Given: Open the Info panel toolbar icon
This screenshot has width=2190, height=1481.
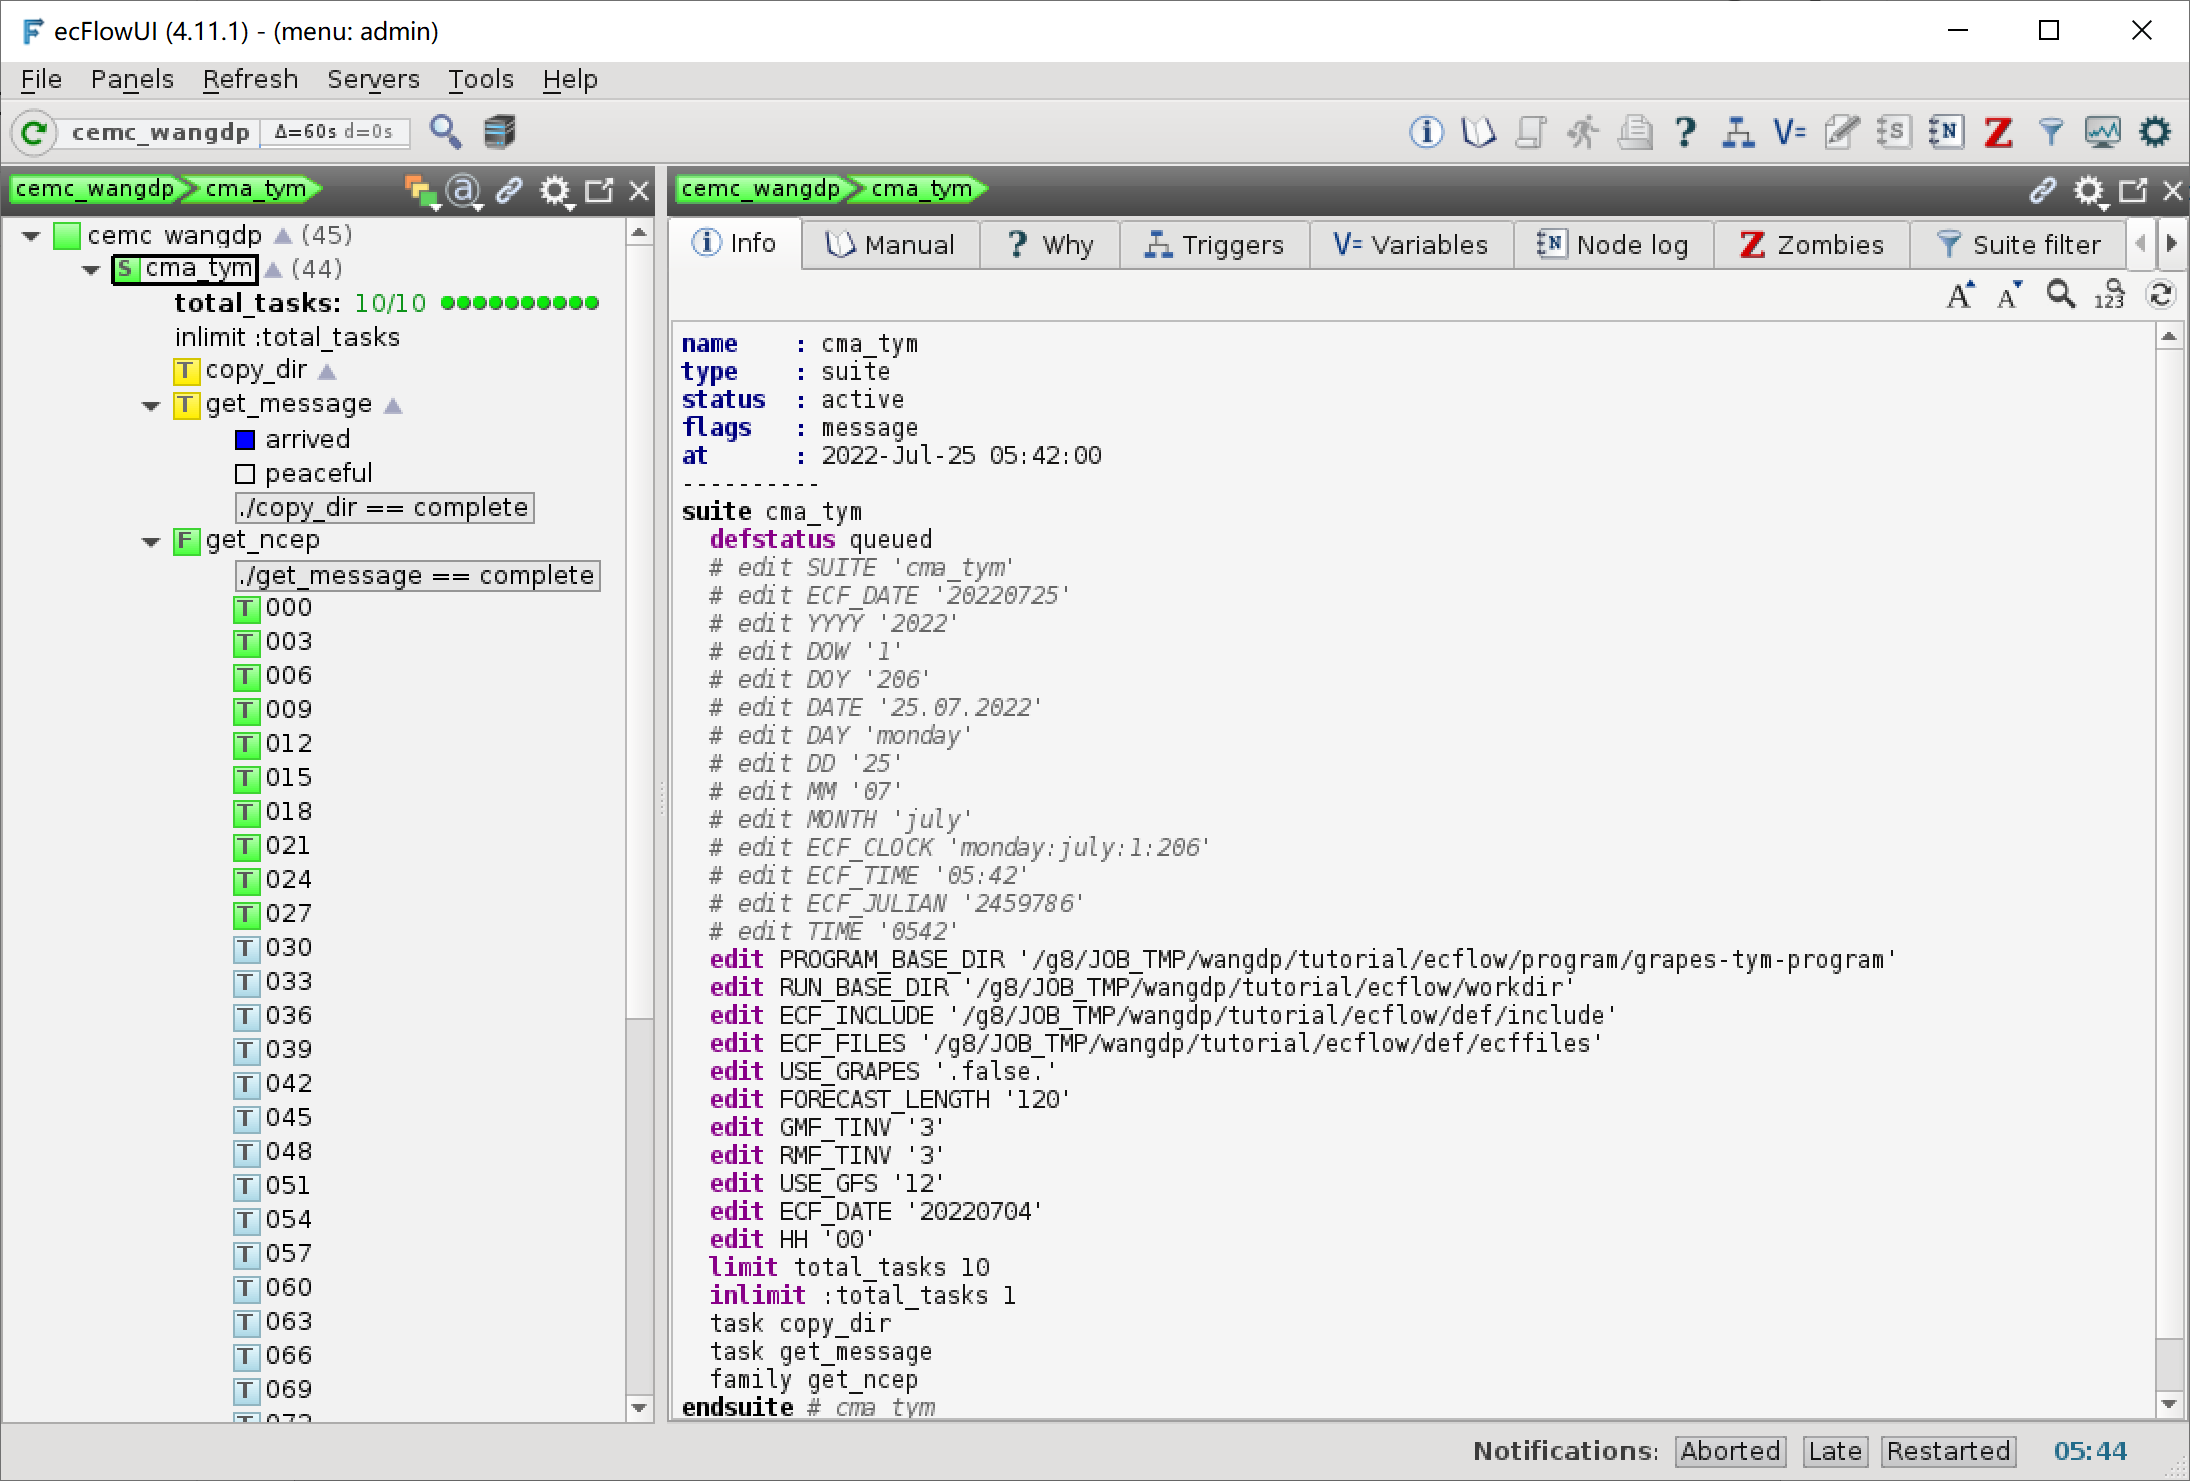Looking at the screenshot, I should [1426, 132].
